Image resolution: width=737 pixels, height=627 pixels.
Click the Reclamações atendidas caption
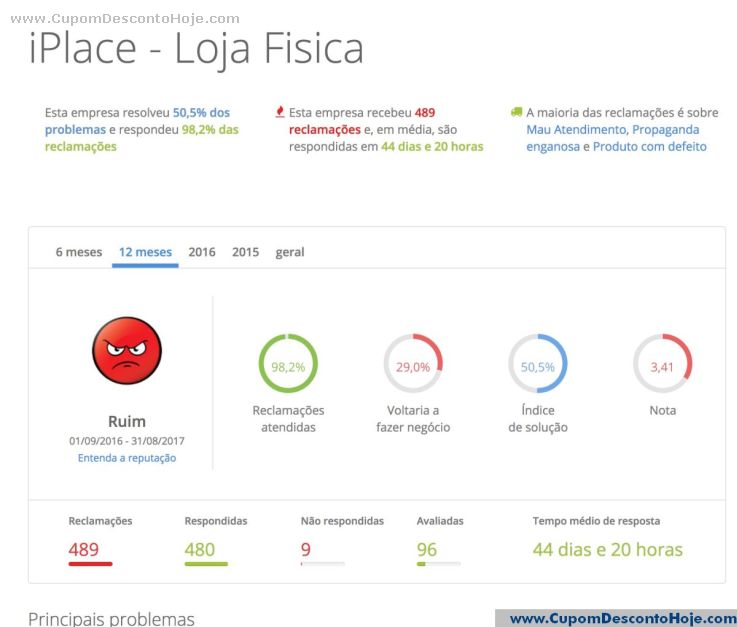click(288, 419)
